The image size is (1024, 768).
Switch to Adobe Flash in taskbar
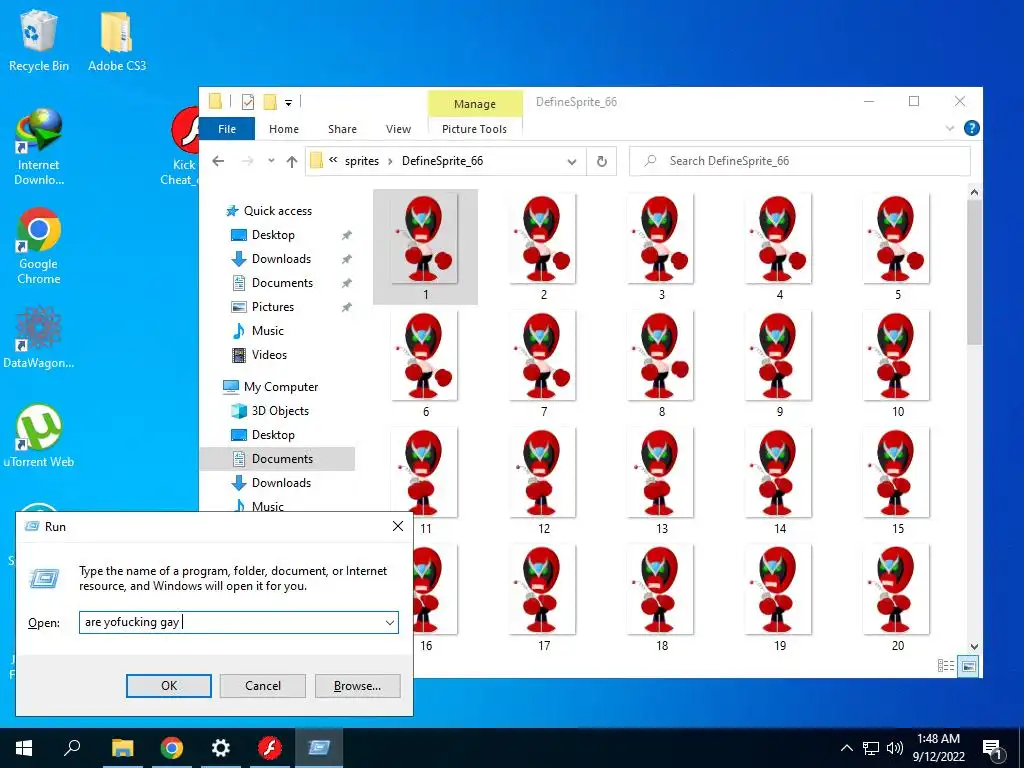click(x=270, y=748)
